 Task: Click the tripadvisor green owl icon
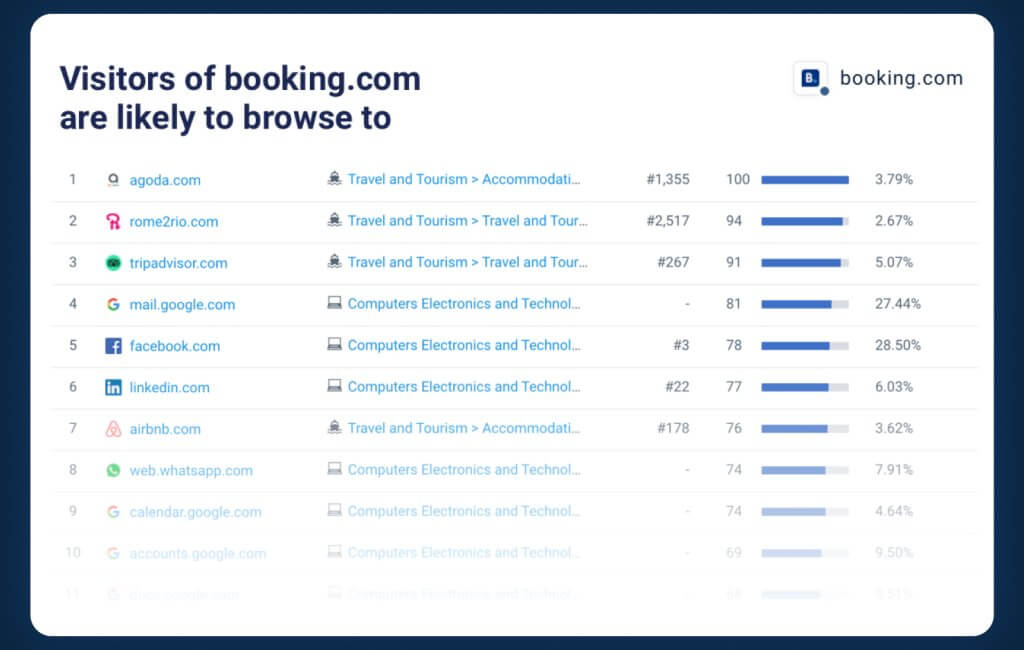[113, 263]
